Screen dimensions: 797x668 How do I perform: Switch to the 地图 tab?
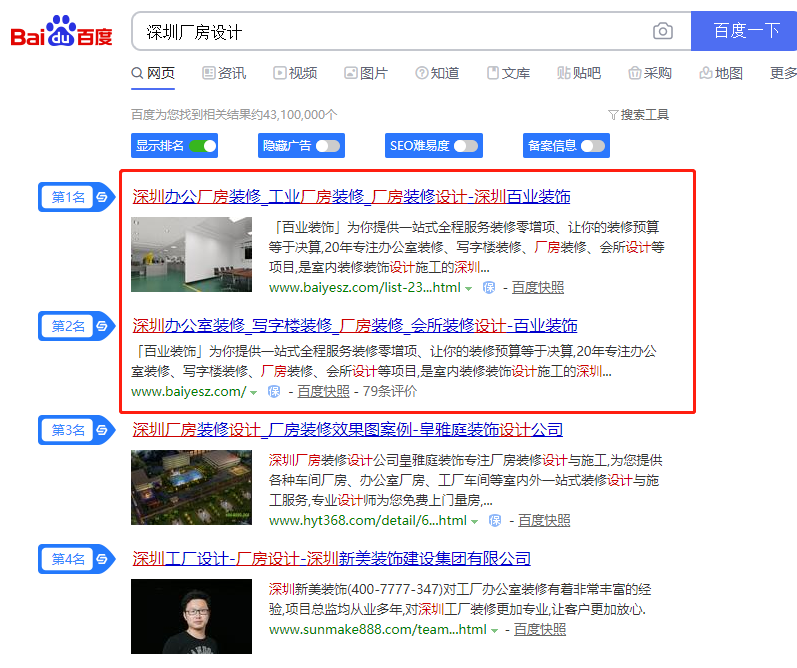tap(721, 74)
